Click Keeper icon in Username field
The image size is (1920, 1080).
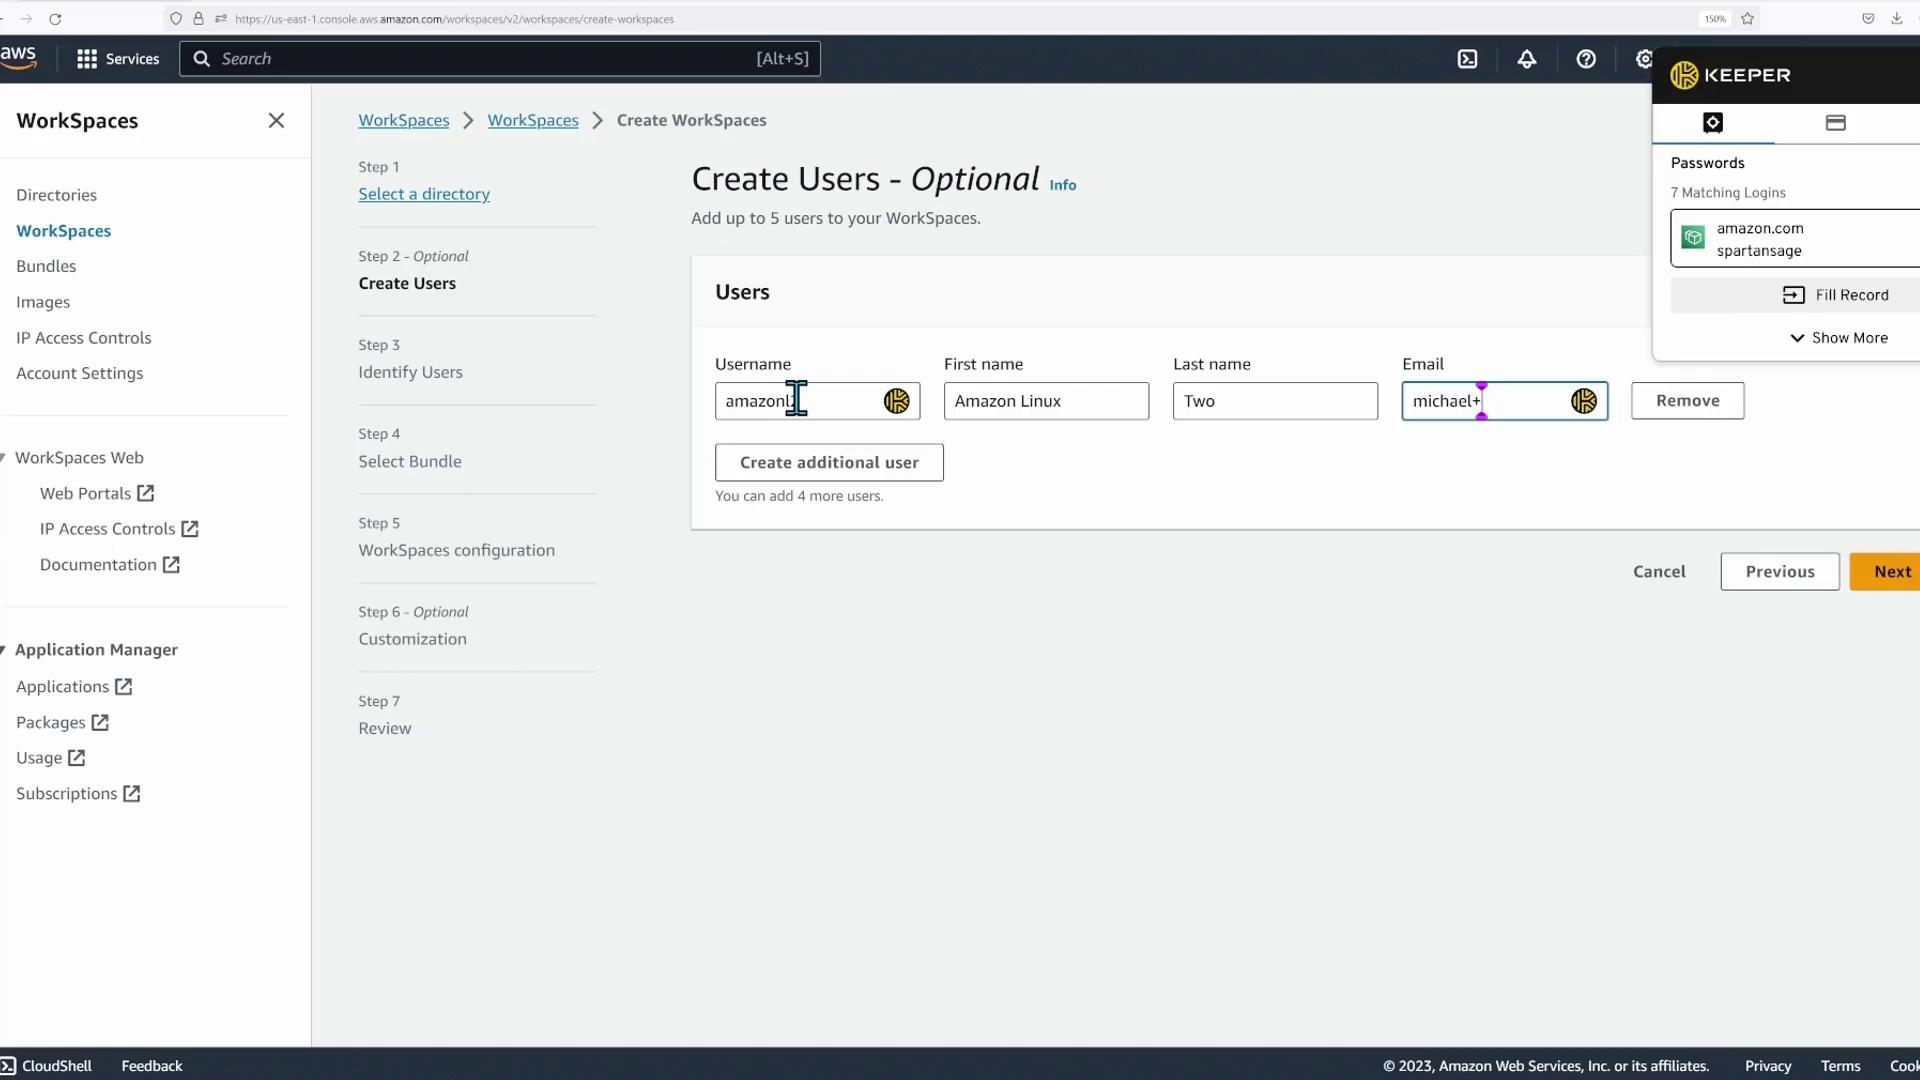[896, 401]
